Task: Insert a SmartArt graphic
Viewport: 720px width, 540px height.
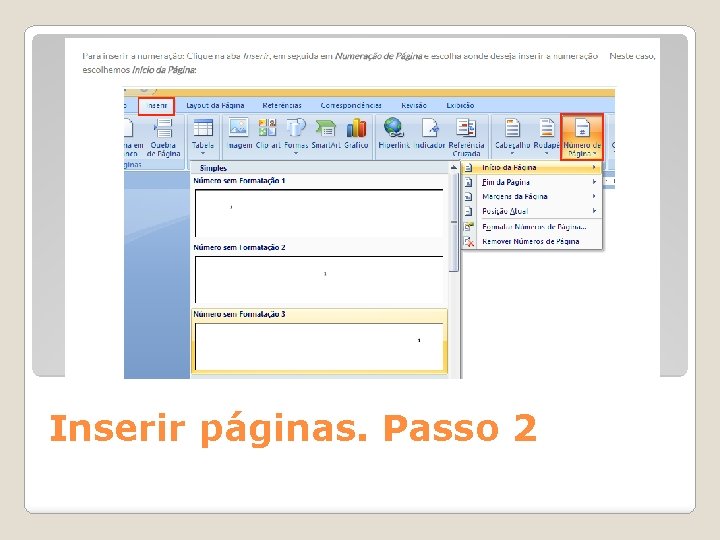Action: coord(326,134)
